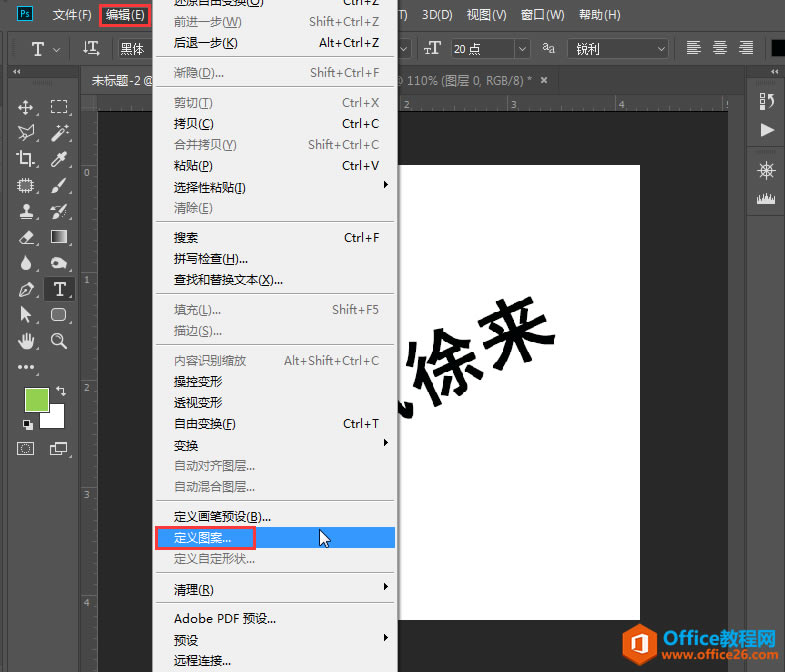Select the Path Selection tool

26,315
